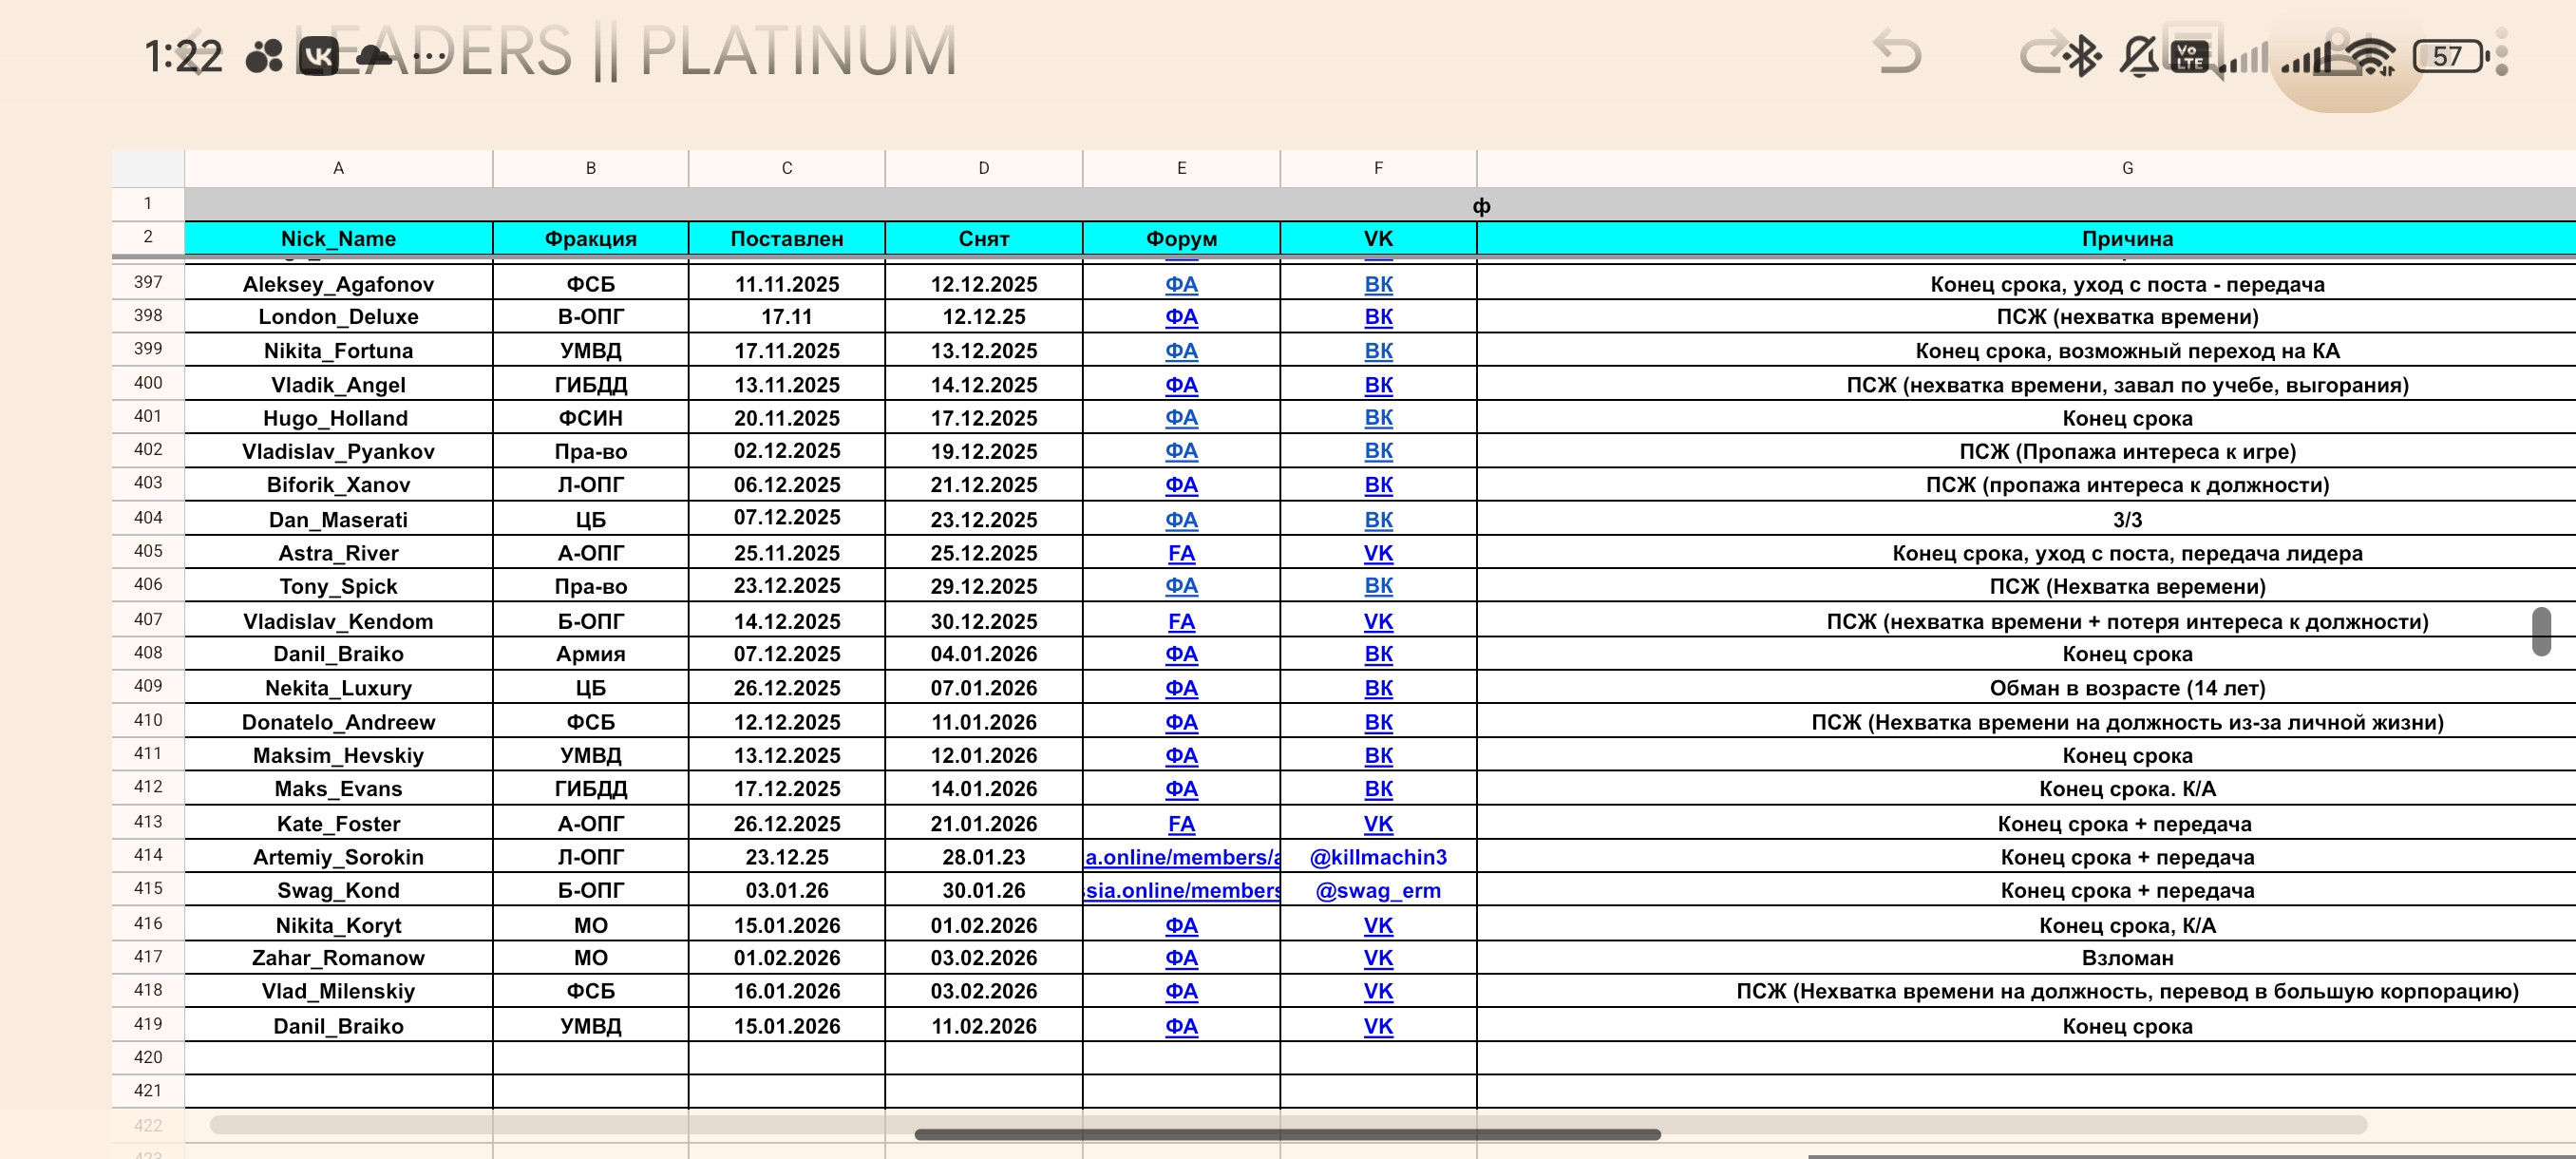Open ФА forum link for Aleksey_Agafonov
The image size is (2576, 1159).
[1181, 284]
